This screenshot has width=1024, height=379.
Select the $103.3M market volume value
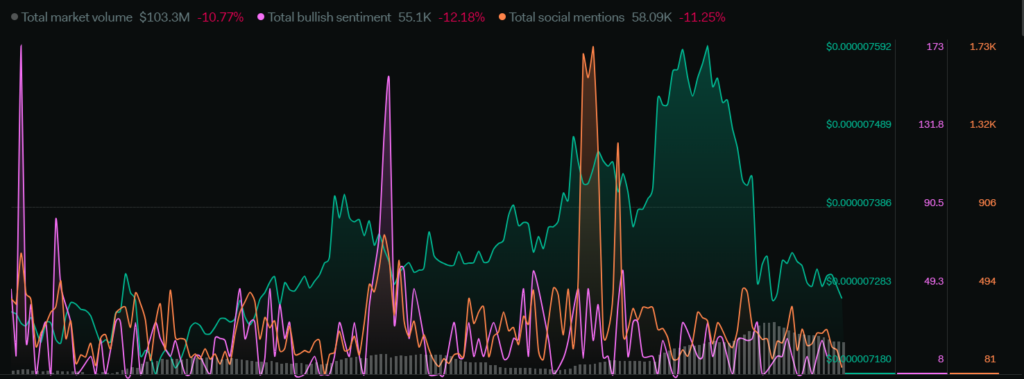coord(164,18)
